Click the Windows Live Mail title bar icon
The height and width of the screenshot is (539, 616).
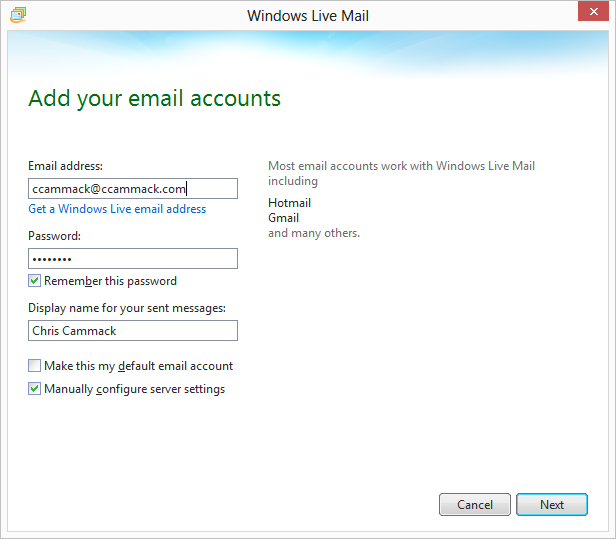point(18,15)
